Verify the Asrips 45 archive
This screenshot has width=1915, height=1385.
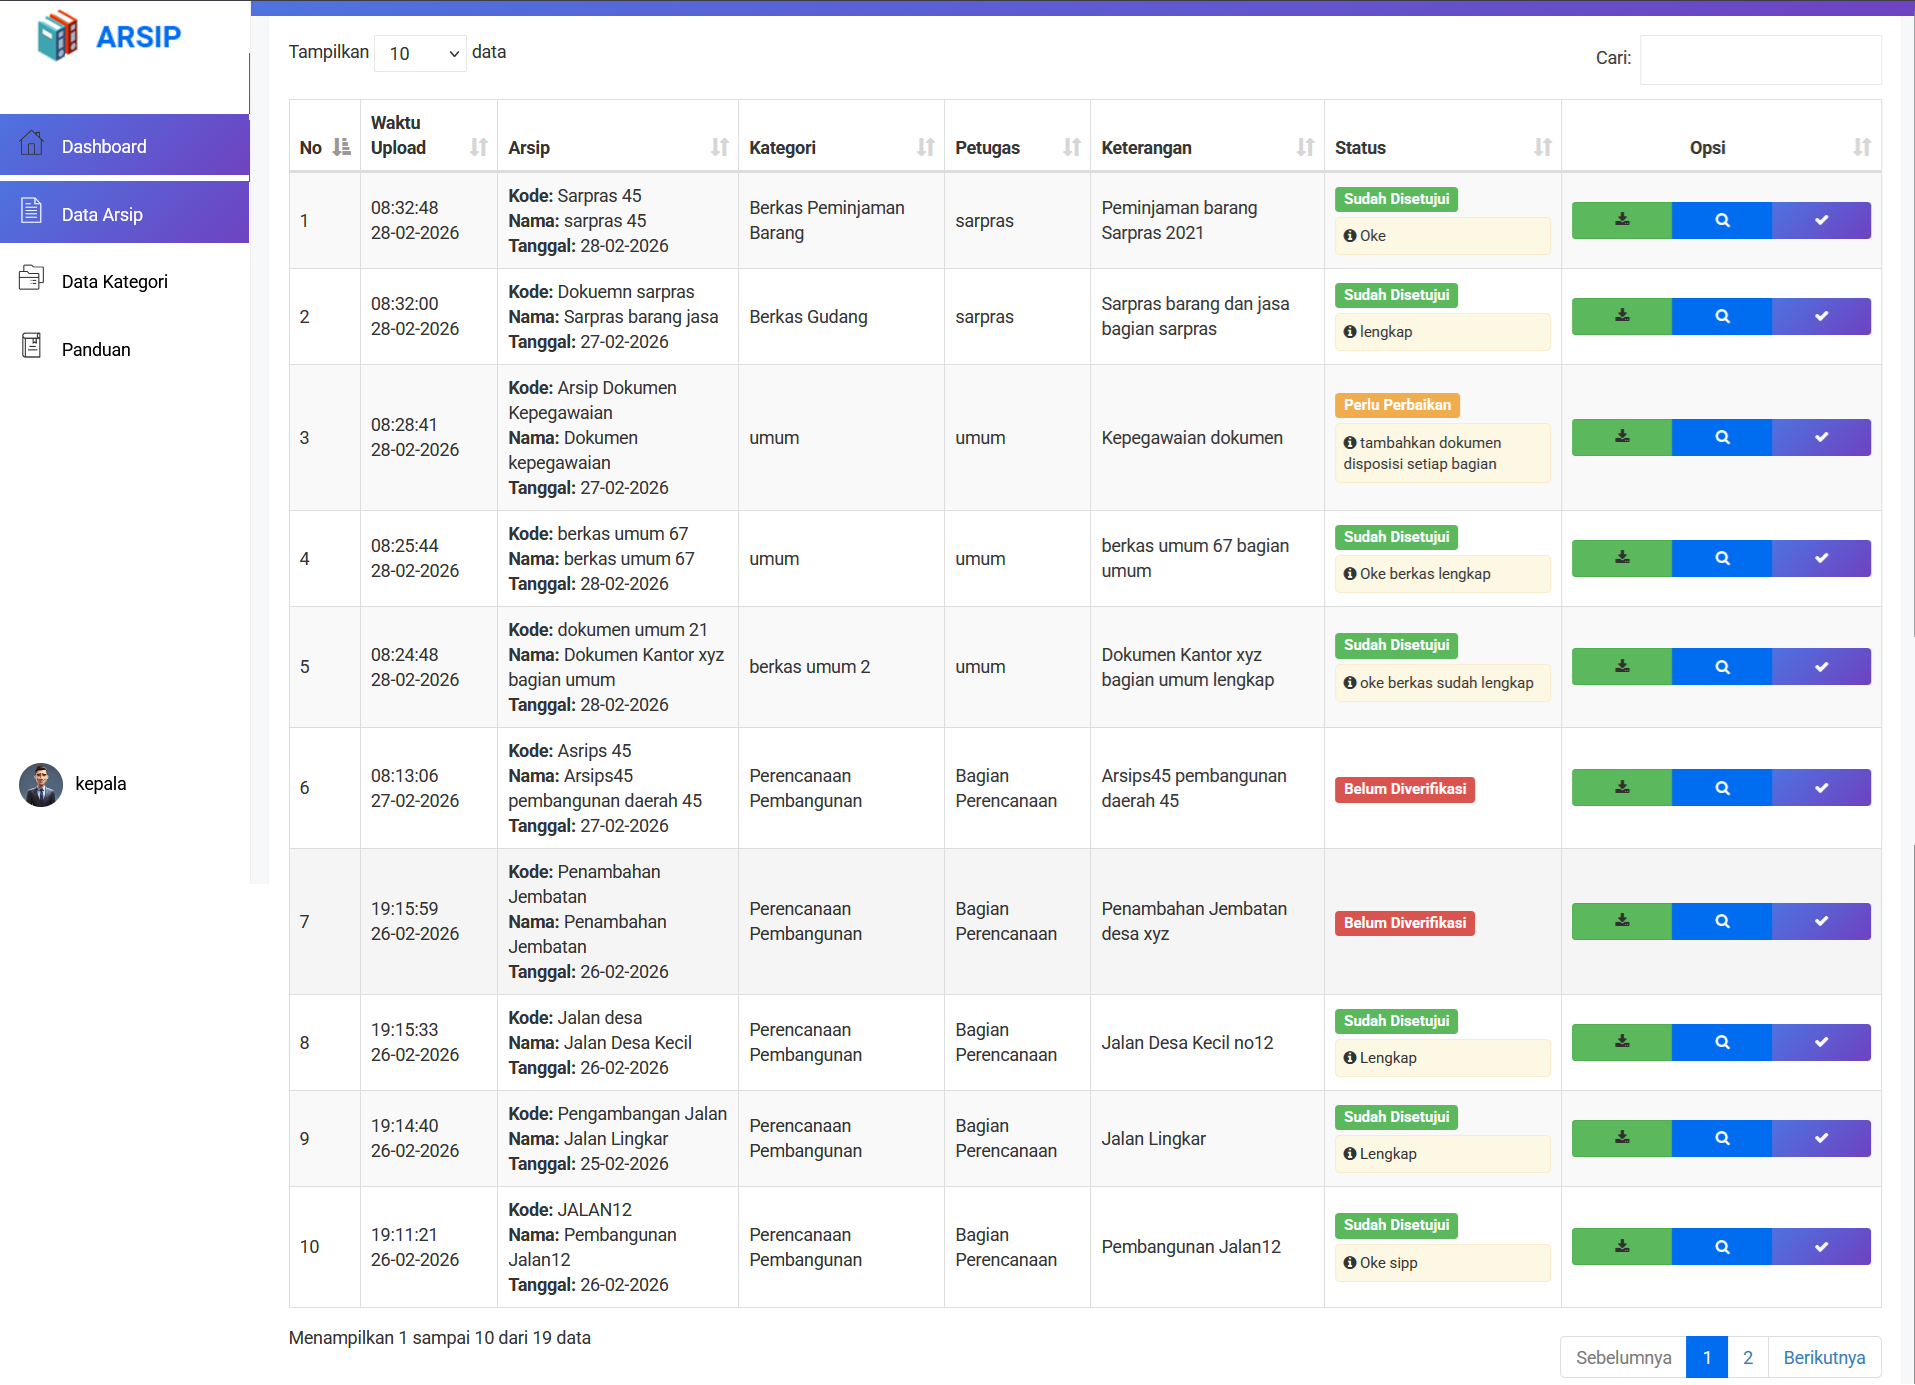[x=1821, y=788]
